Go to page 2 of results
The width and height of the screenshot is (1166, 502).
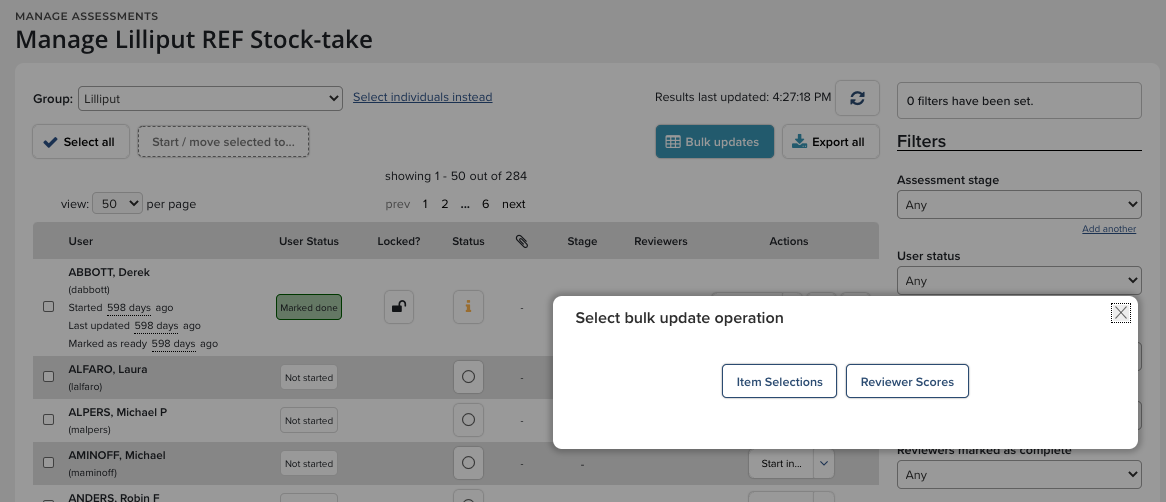click(445, 204)
